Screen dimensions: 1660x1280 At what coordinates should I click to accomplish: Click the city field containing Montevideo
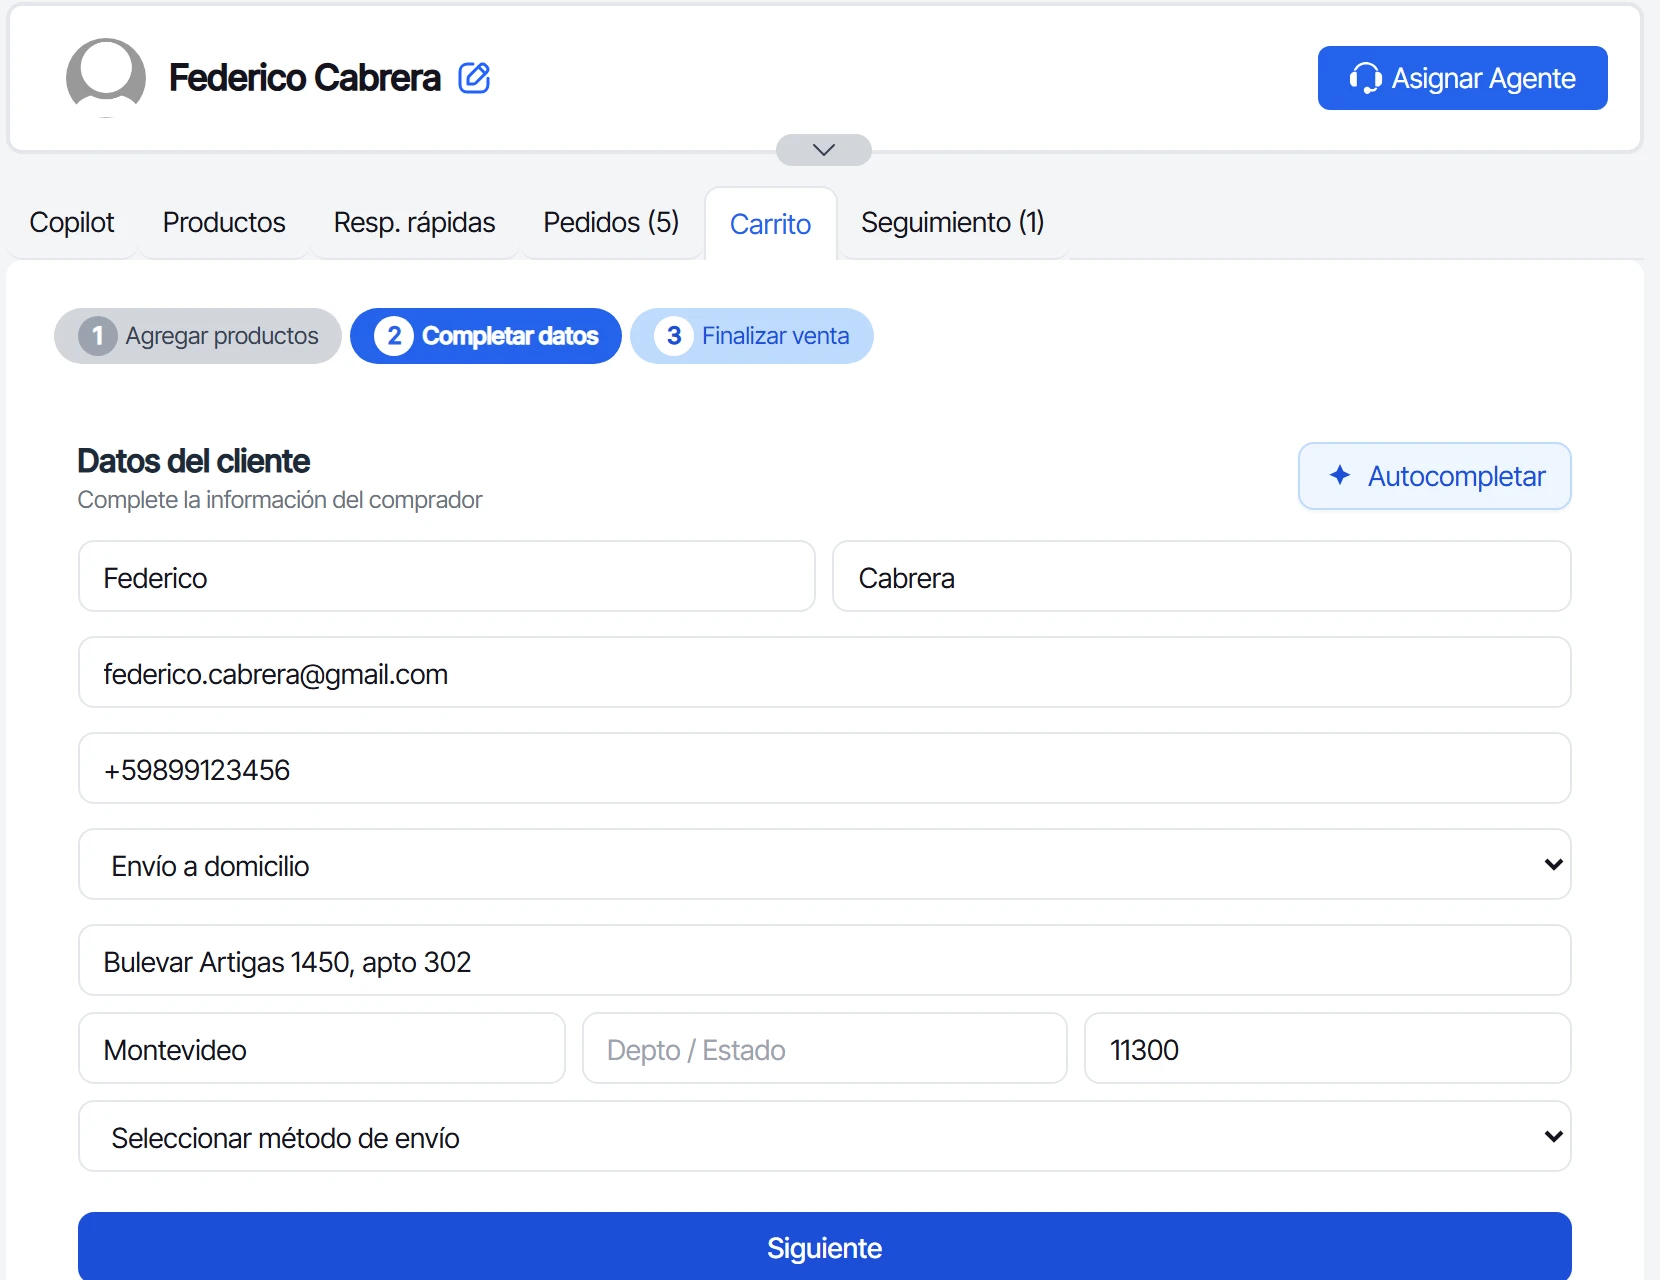(x=322, y=1048)
